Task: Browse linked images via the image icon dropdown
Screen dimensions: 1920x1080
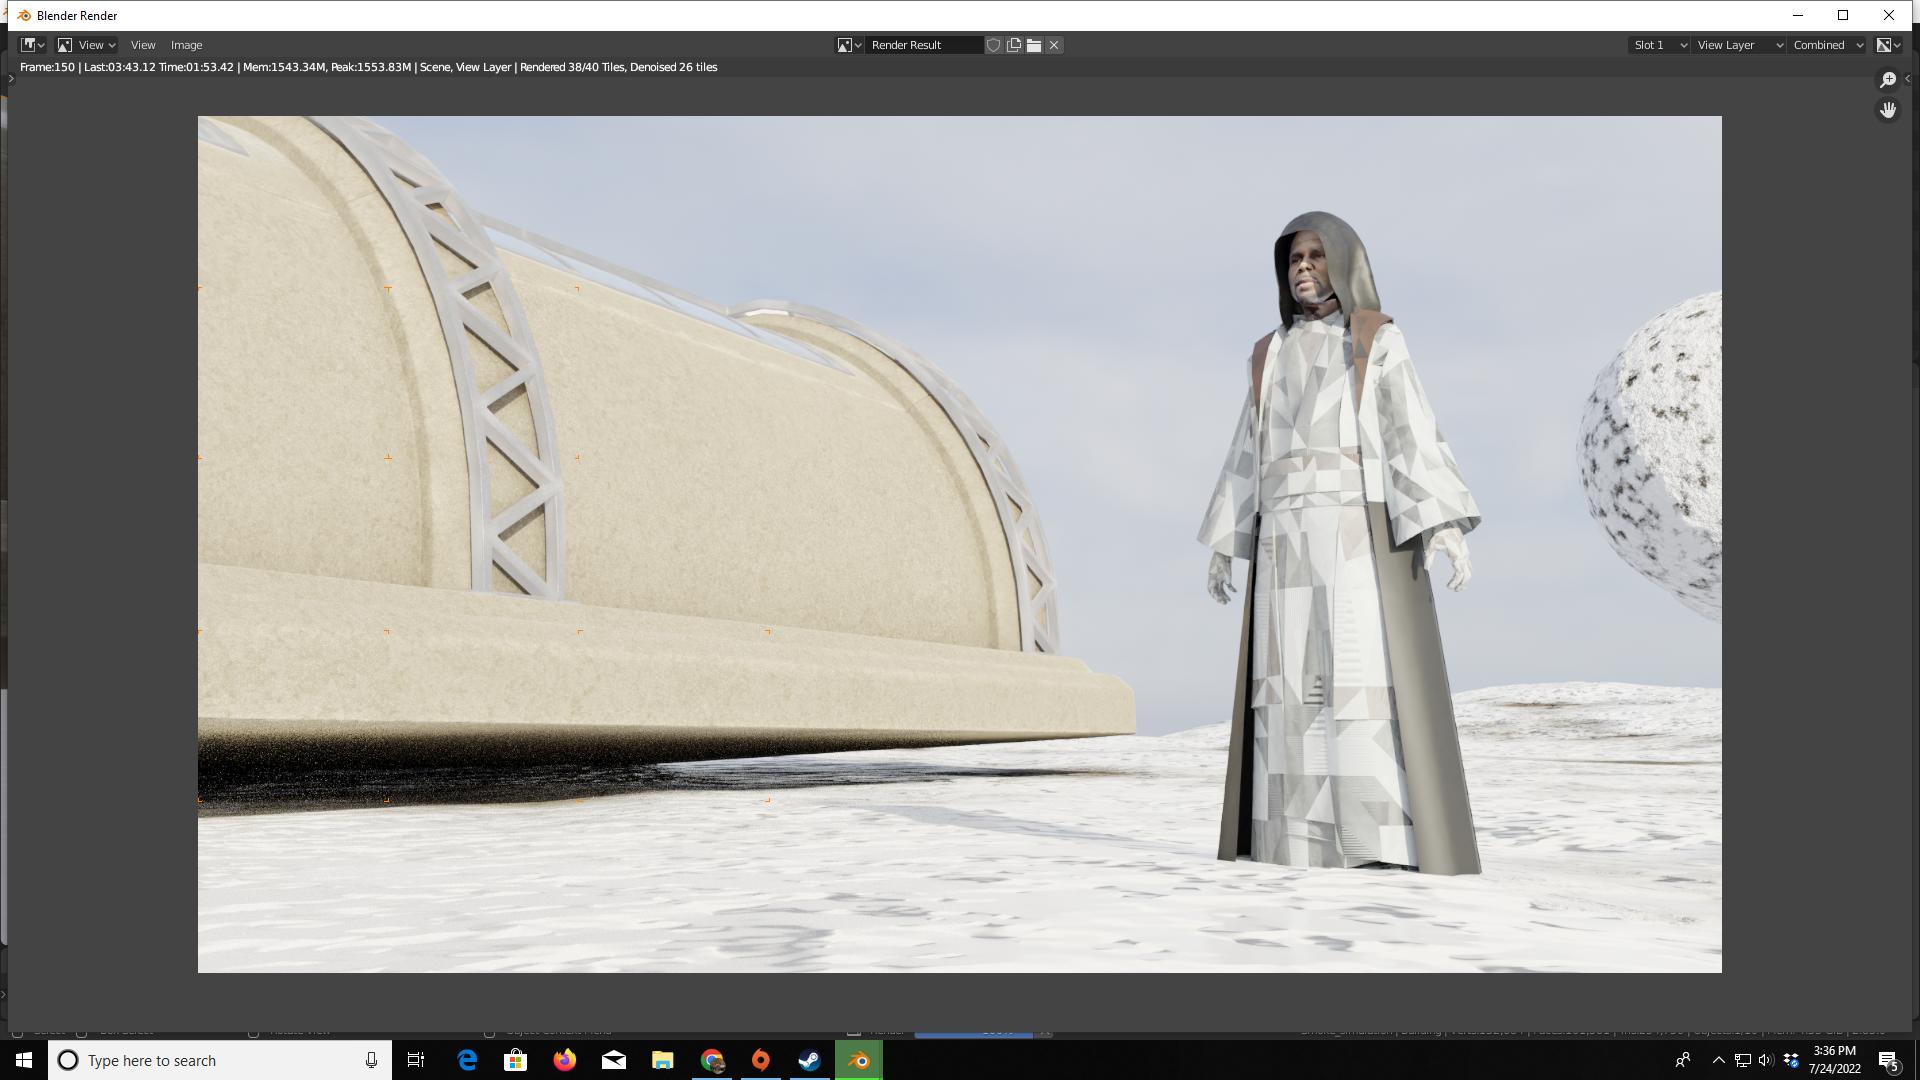Action: coord(849,45)
